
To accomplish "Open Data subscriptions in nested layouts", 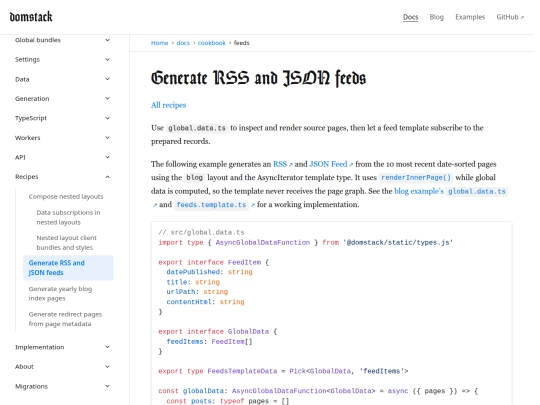I will coord(68,217).
